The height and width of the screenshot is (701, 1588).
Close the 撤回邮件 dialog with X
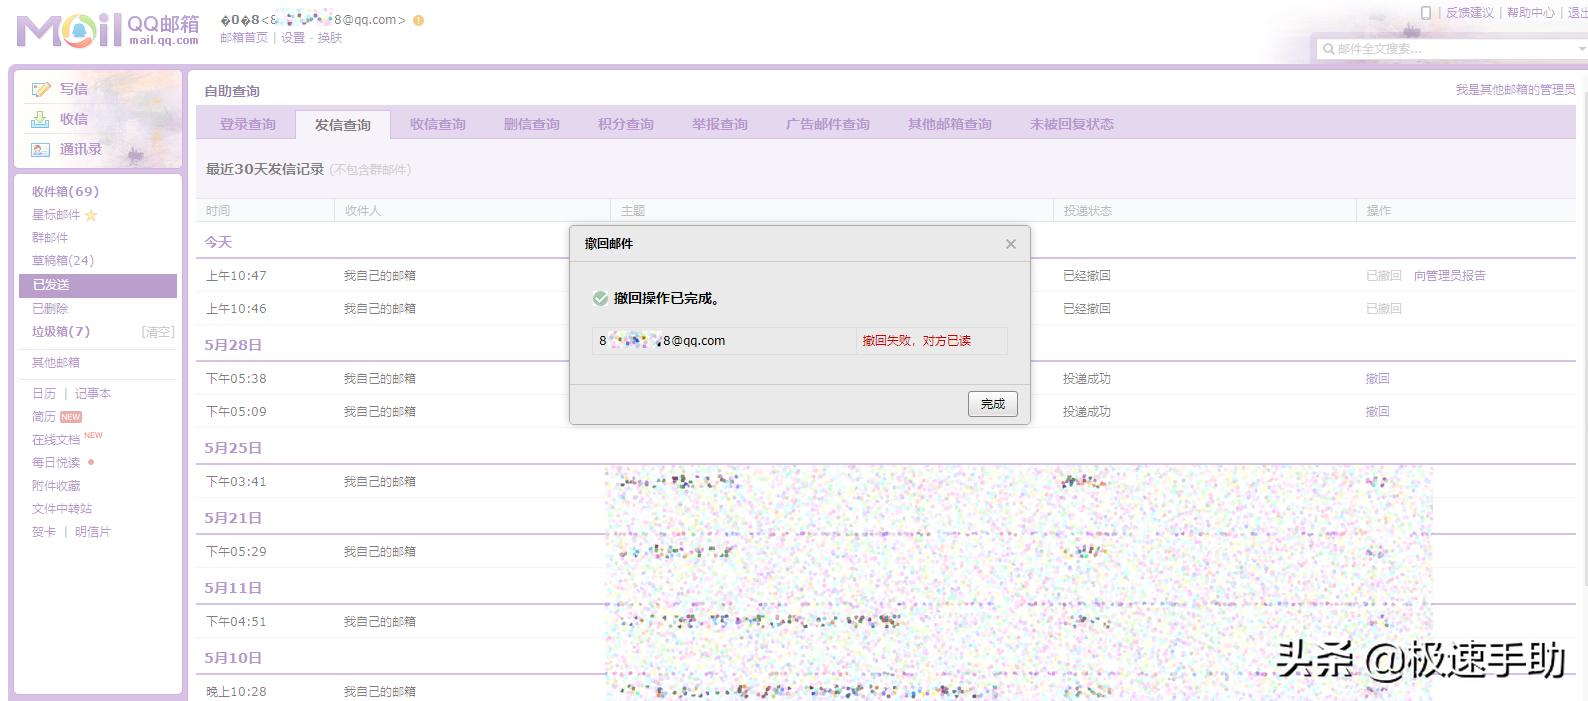coord(1011,244)
